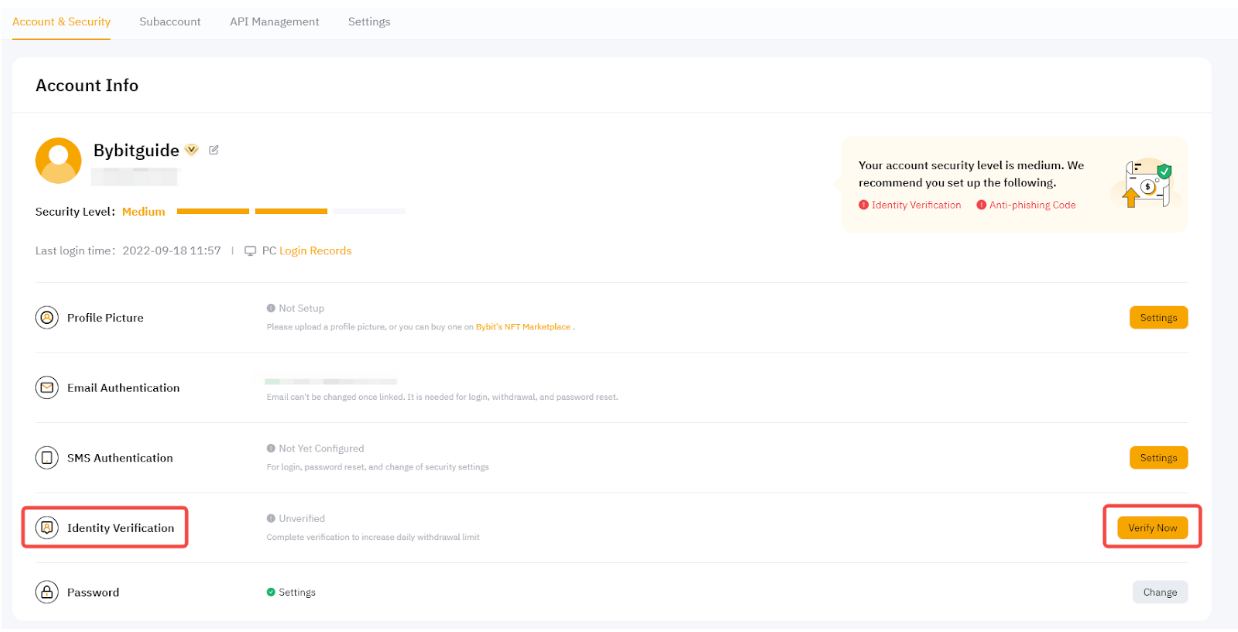The width and height of the screenshot is (1238, 632).
Task: Click the SMS Authentication phone icon
Action: (x=46, y=458)
